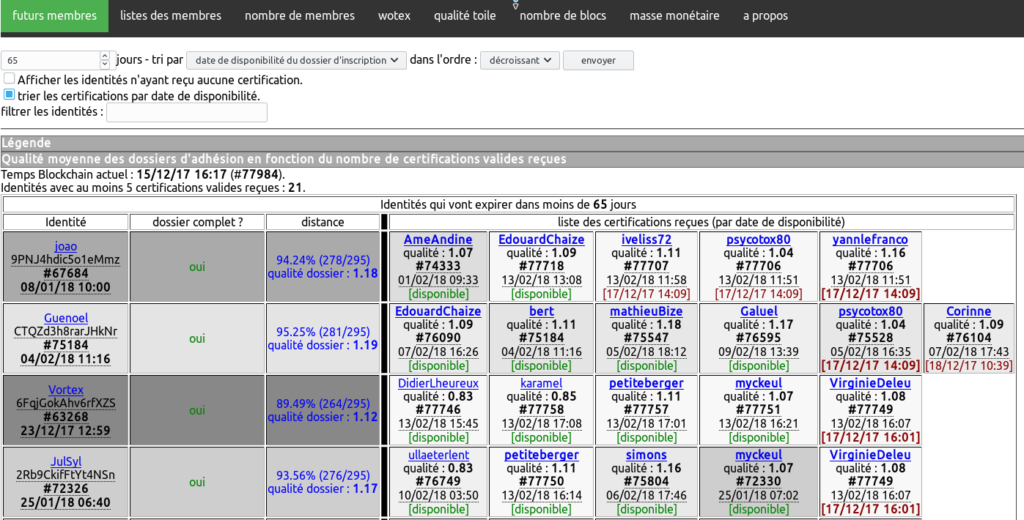The width and height of the screenshot is (1024, 520).
Task: Click the "filtrer les identités" text field
Action: pyautogui.click(x=187, y=112)
